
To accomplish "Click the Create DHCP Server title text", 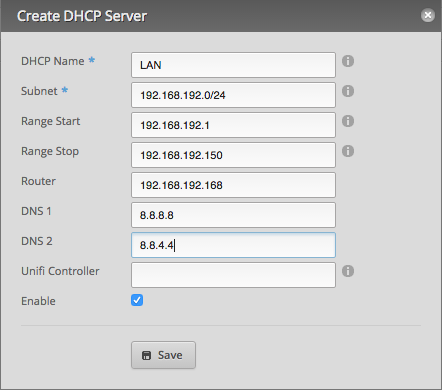I will tap(82, 16).
